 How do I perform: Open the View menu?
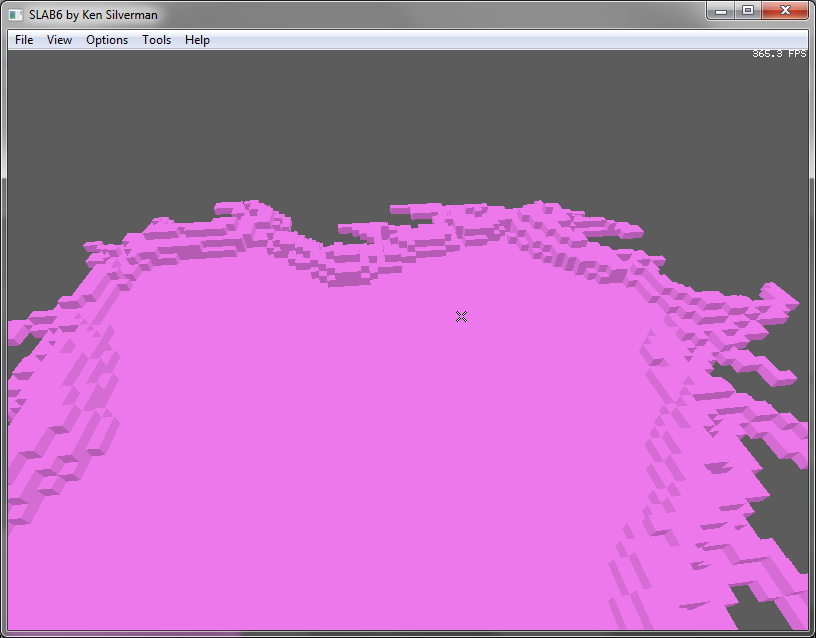[x=59, y=40]
